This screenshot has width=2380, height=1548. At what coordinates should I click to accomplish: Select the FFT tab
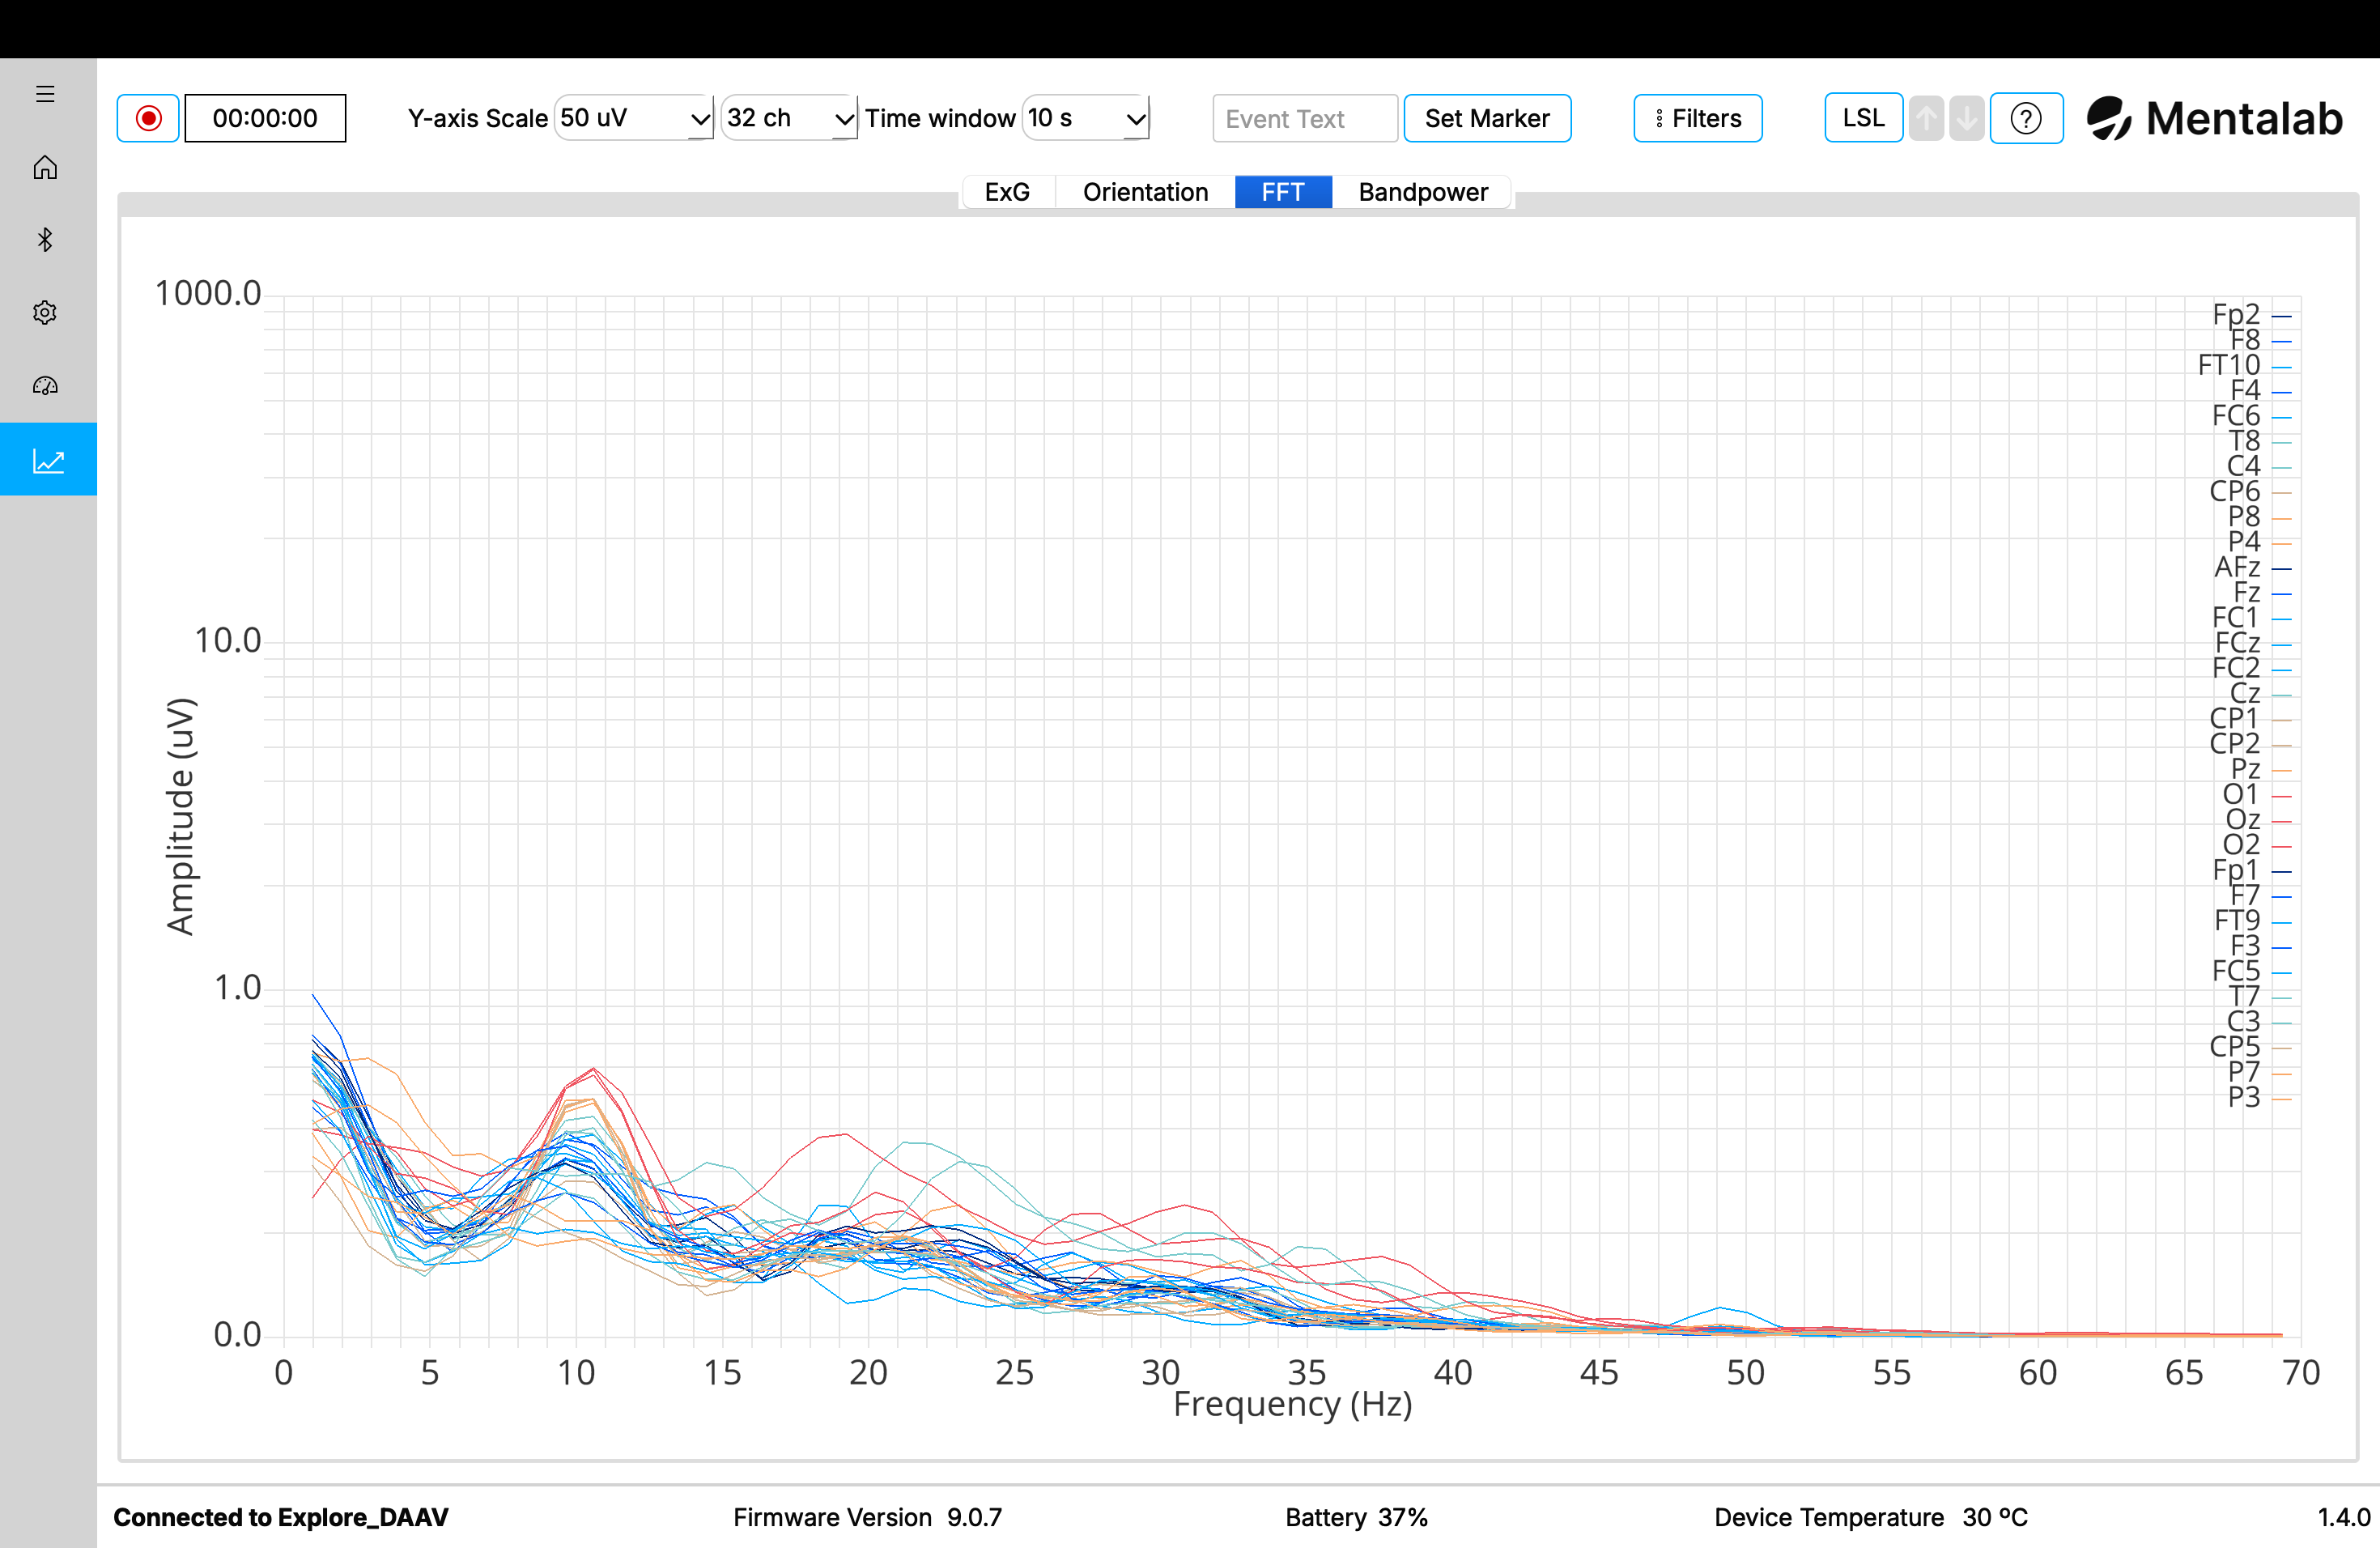click(1283, 192)
